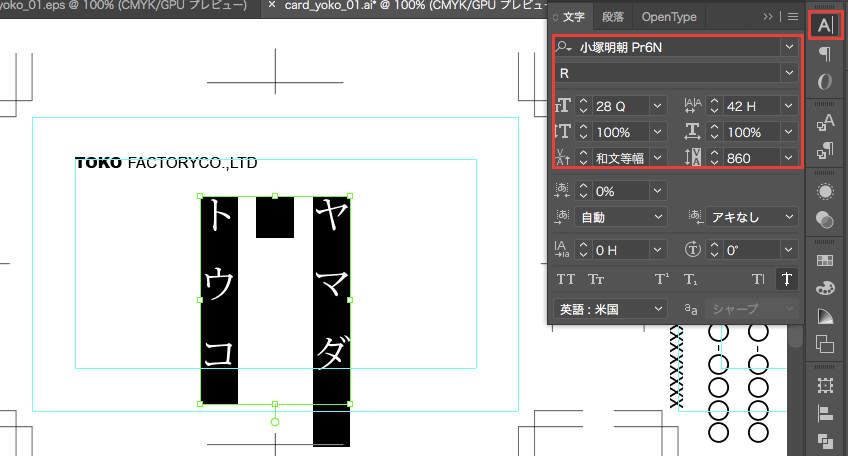Click the double-arrow collapse panel button
Viewport: 848px width, 456px height.
(768, 17)
